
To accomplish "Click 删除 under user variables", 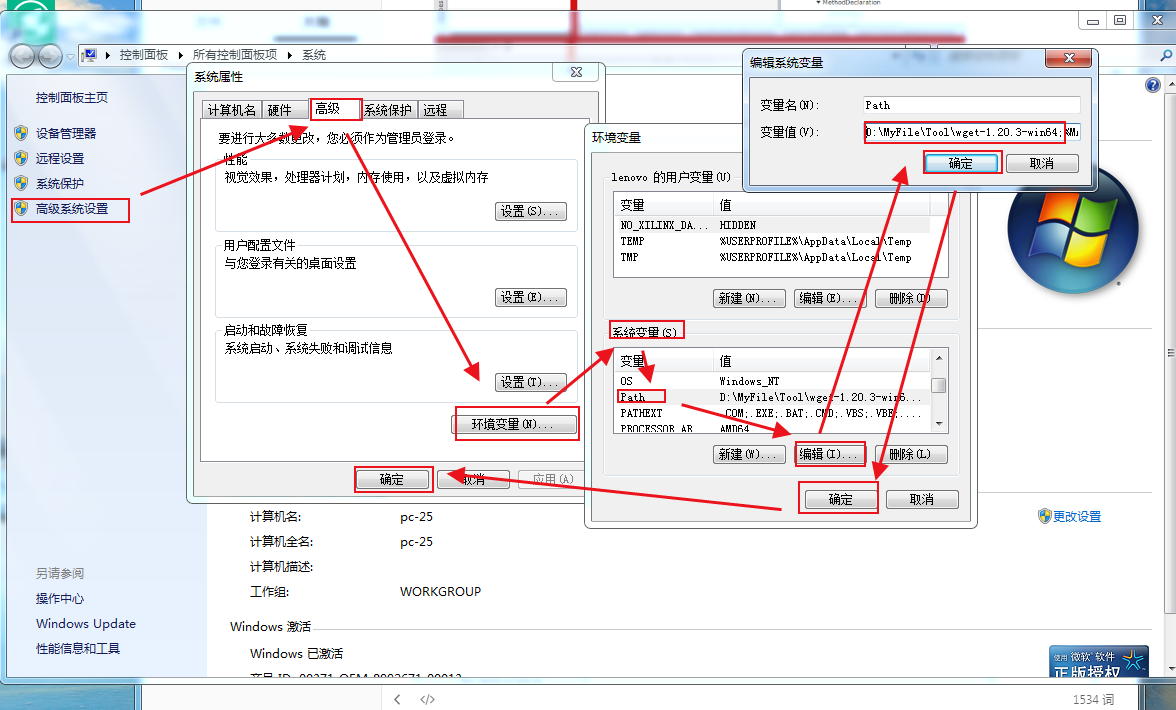I will (911, 297).
